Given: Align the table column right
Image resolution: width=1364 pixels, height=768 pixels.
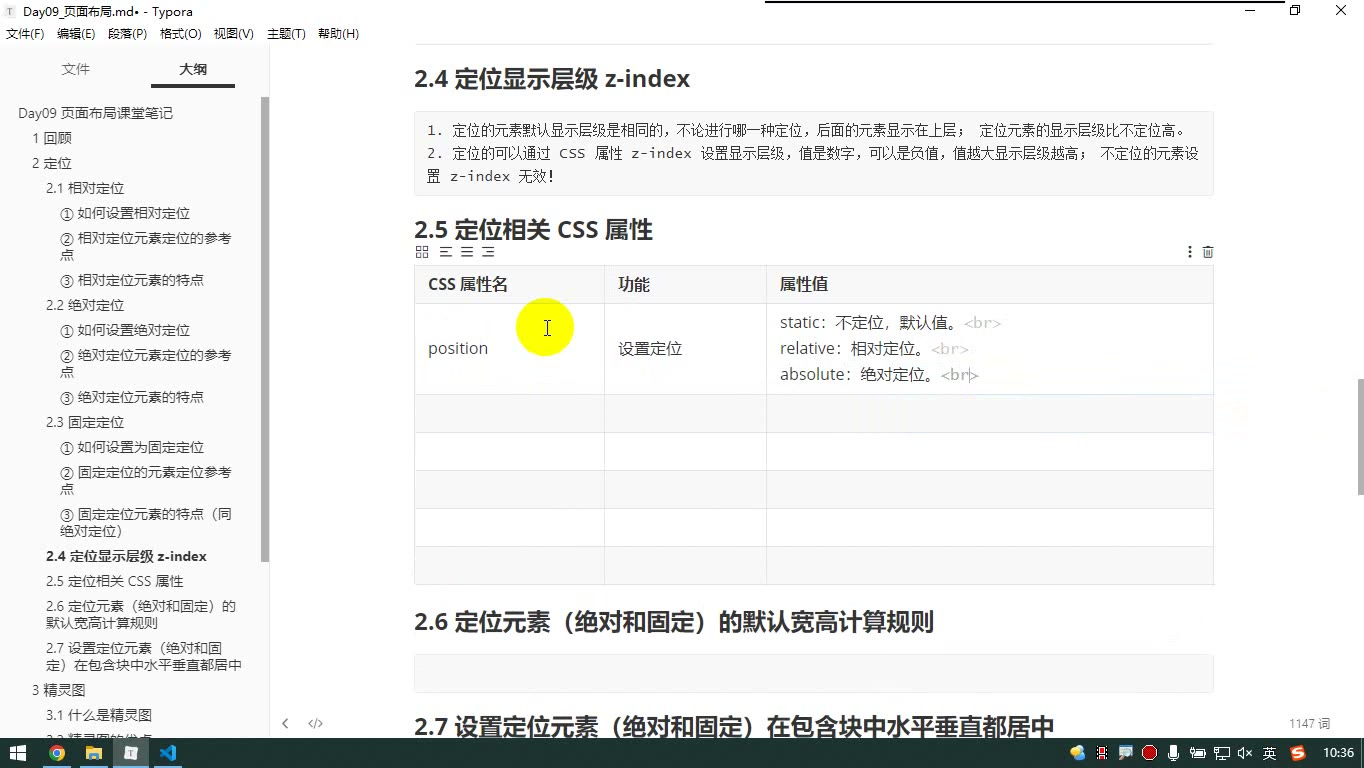Looking at the screenshot, I should point(488,252).
